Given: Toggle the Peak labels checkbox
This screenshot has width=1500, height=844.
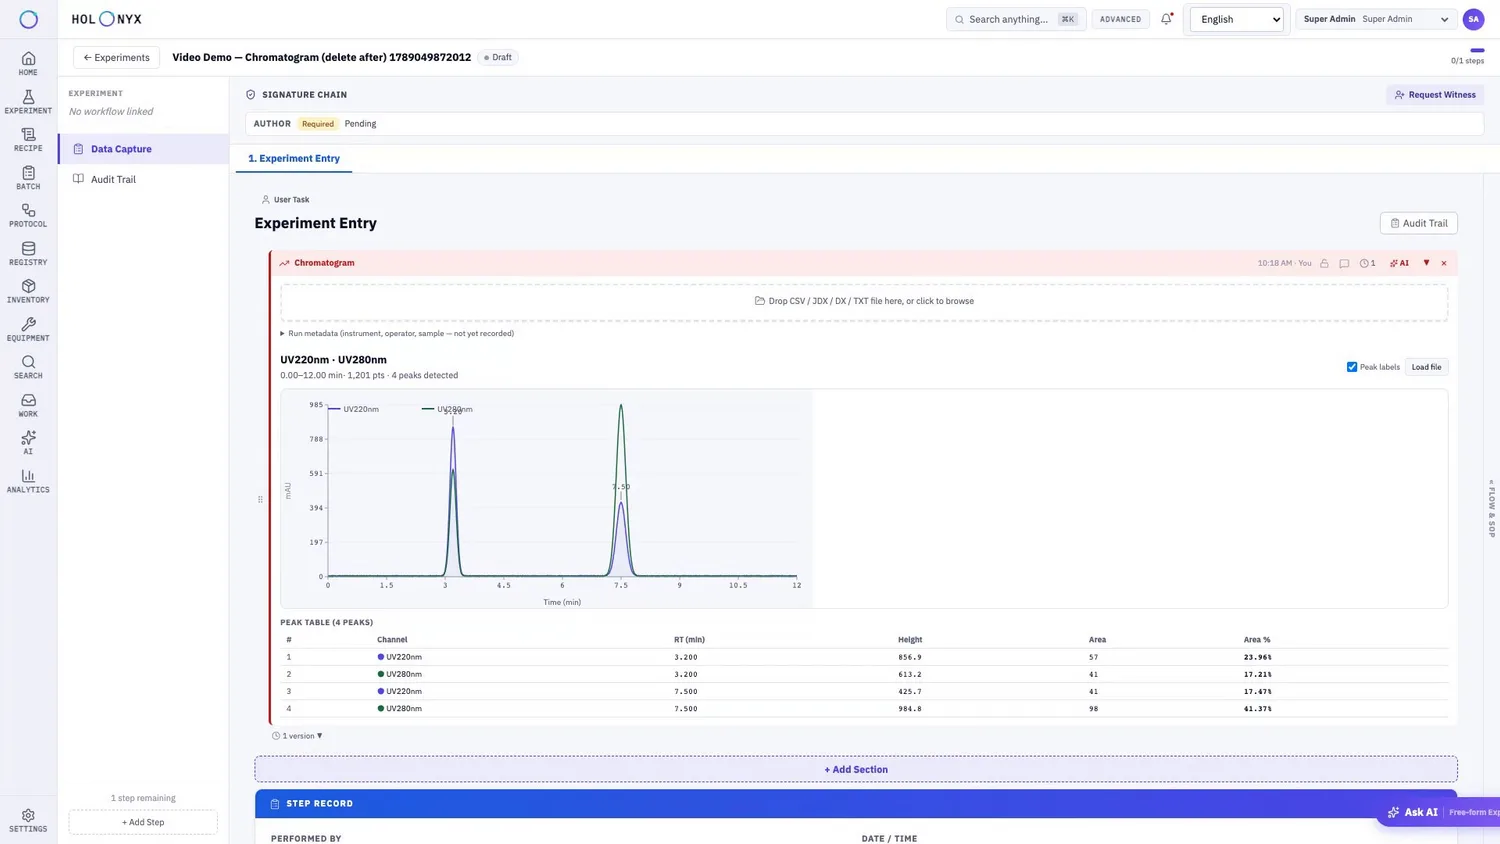Looking at the screenshot, I should pyautogui.click(x=1352, y=367).
